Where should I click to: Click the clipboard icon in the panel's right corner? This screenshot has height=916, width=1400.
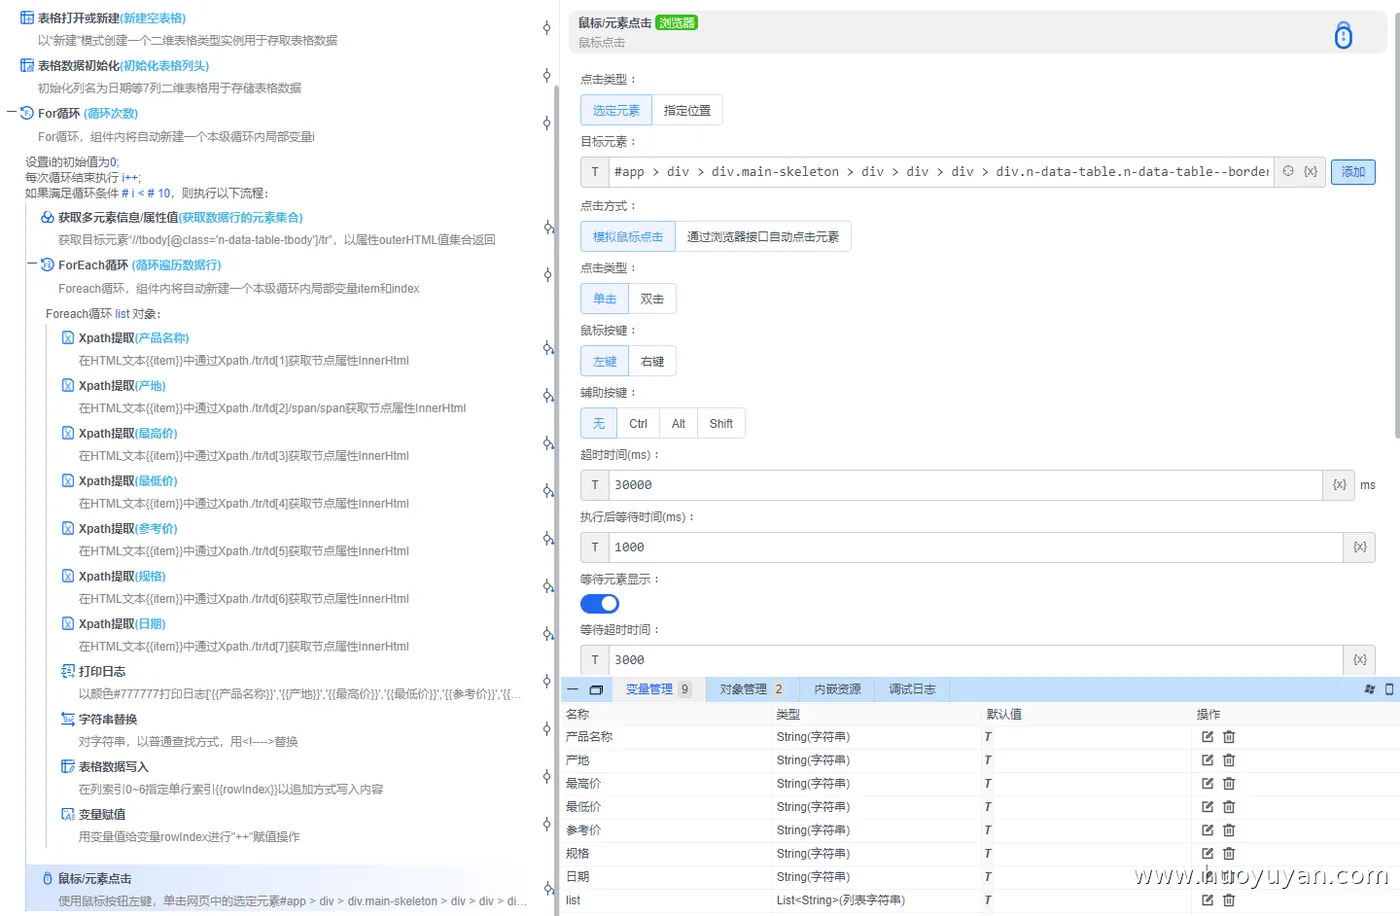coord(1389,689)
